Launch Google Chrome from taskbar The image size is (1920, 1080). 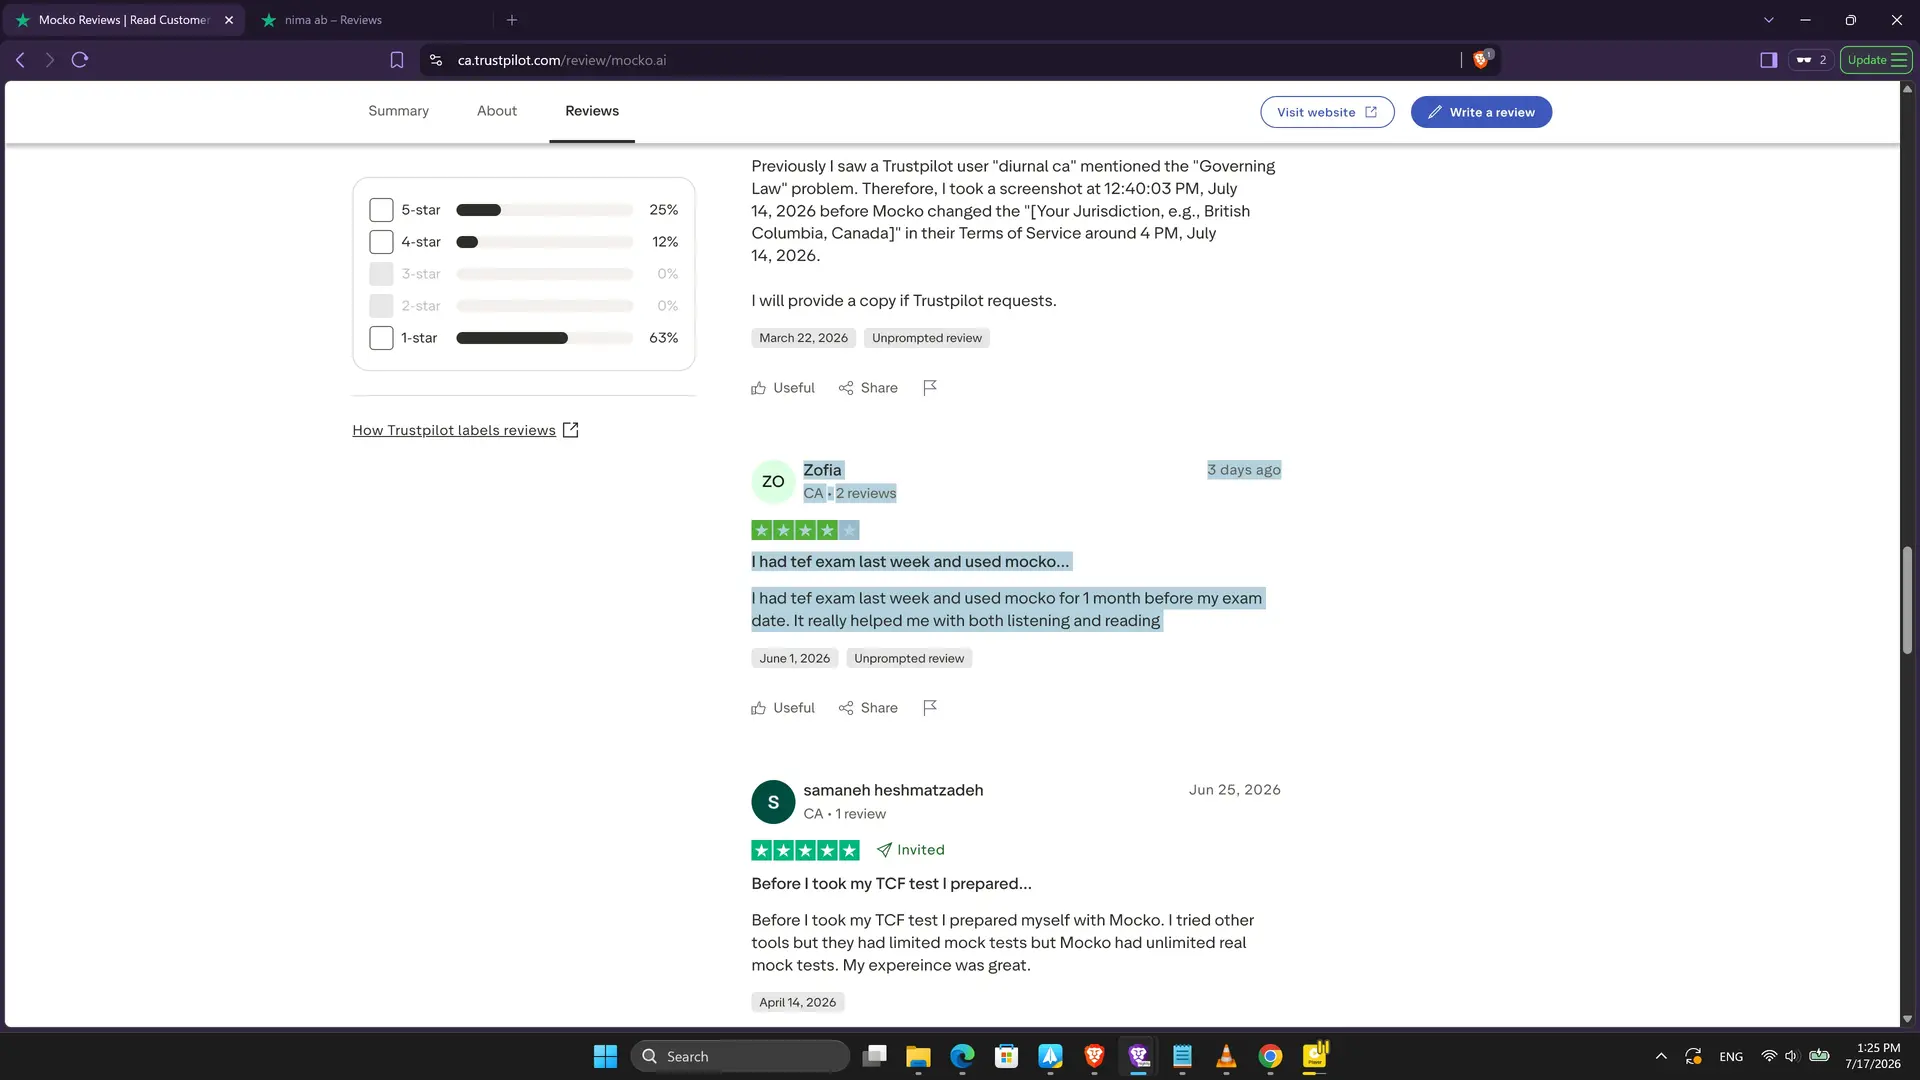click(x=1270, y=1056)
